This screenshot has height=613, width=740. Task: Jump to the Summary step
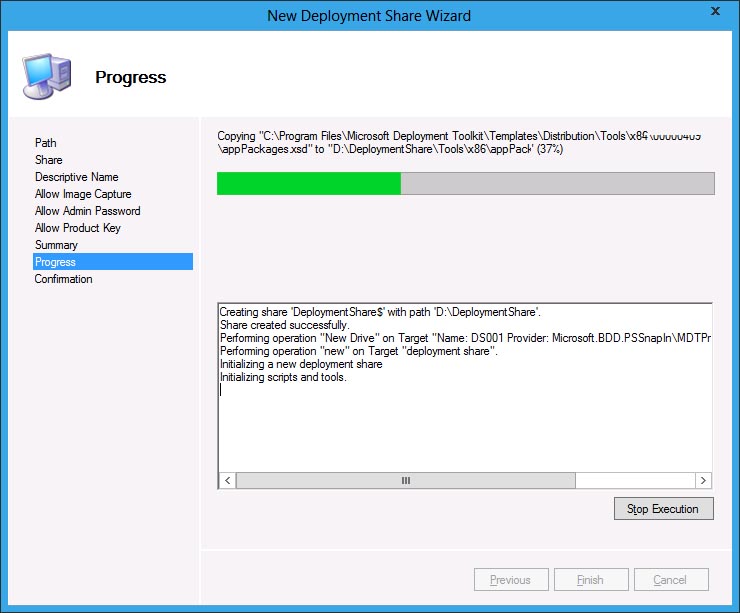point(56,245)
